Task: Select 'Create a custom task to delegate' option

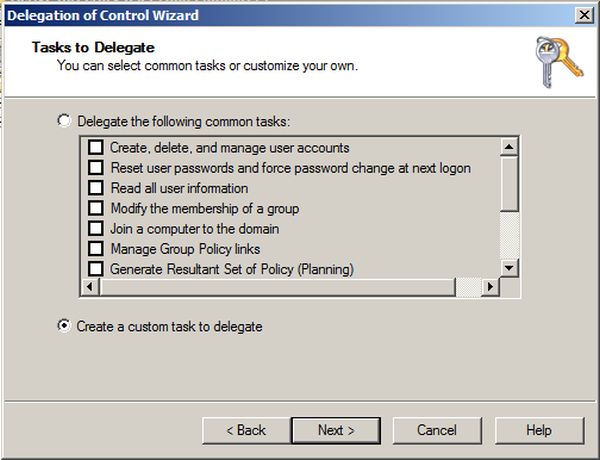Action: [64, 326]
